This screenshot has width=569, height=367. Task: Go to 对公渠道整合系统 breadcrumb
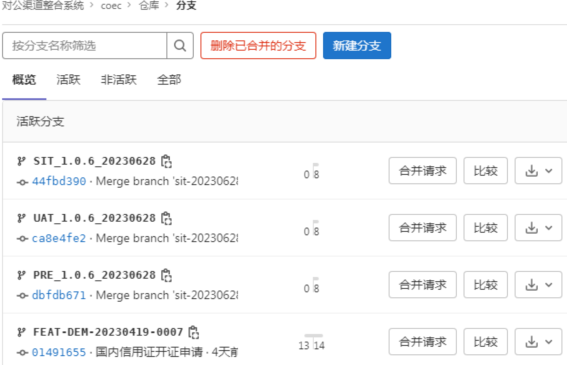43,5
